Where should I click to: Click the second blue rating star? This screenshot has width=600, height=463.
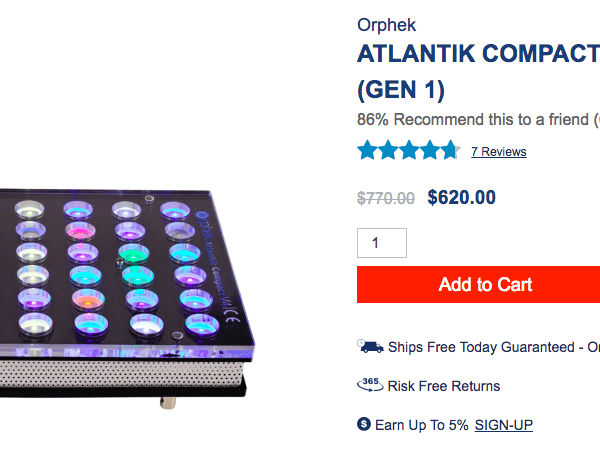388,150
